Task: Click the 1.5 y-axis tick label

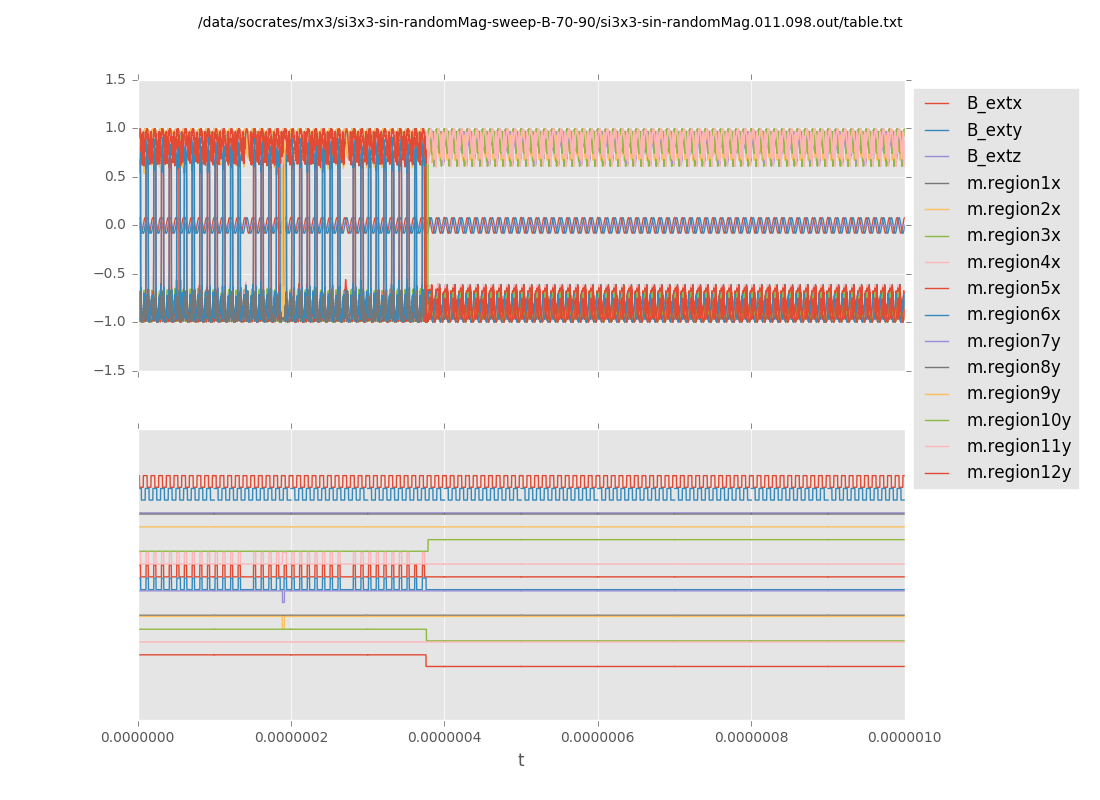Action: point(116,79)
